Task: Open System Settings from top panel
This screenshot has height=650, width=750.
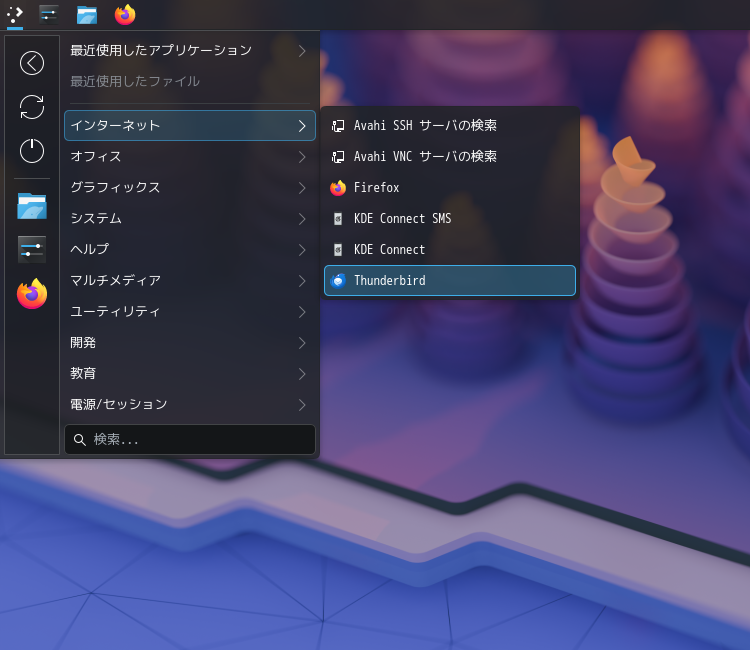Action: (49, 14)
